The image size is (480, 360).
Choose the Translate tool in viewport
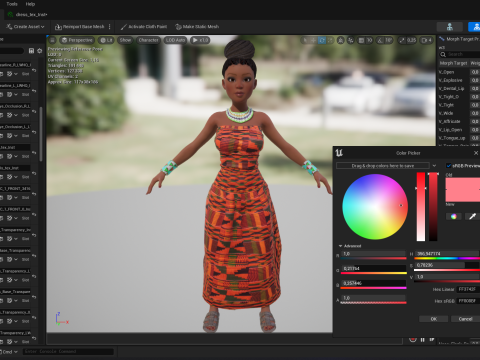(x=313, y=40)
